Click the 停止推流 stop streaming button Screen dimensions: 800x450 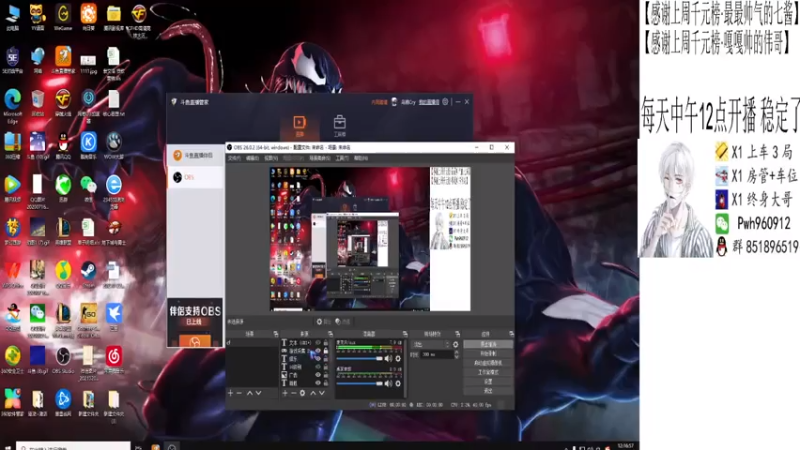(x=488, y=344)
